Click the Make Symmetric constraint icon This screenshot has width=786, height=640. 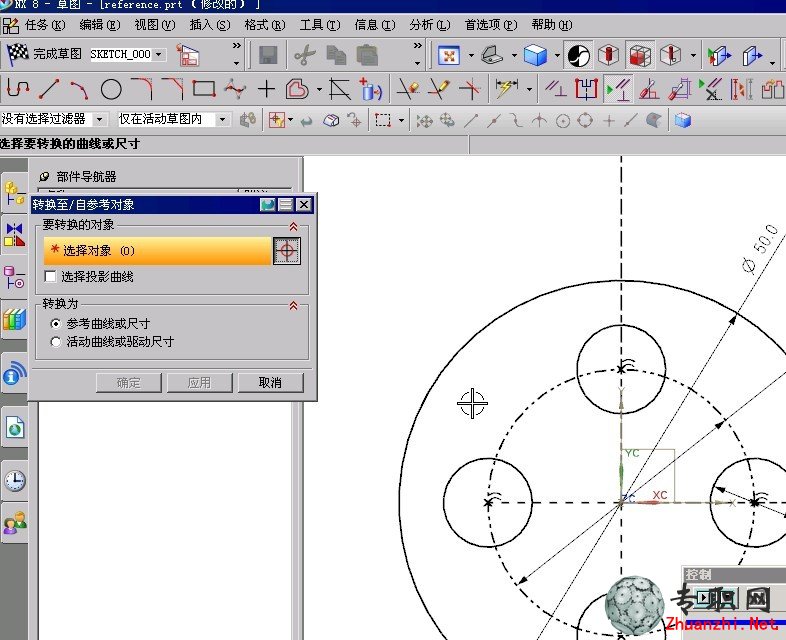pos(586,89)
